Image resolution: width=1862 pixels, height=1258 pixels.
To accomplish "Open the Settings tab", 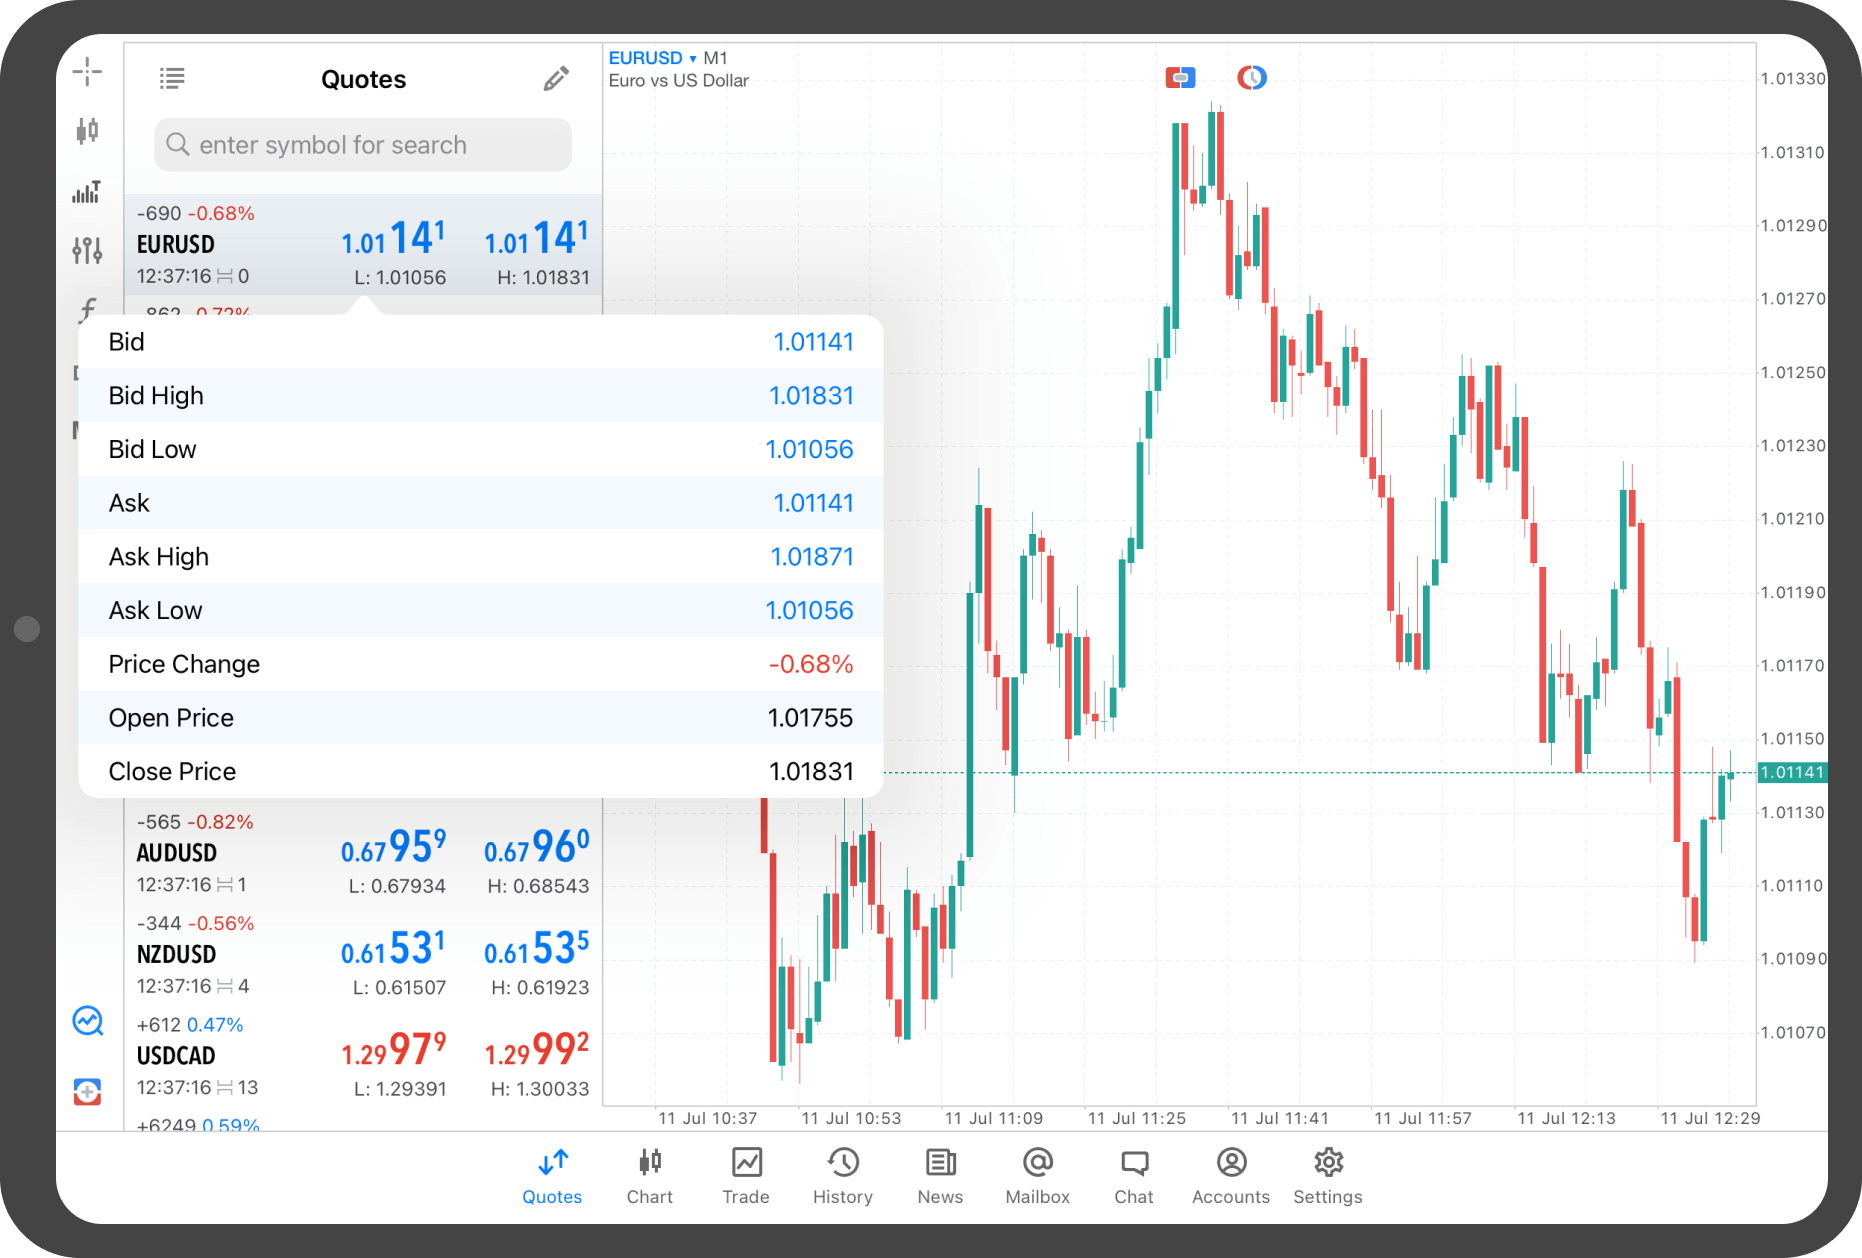I will click(x=1327, y=1175).
